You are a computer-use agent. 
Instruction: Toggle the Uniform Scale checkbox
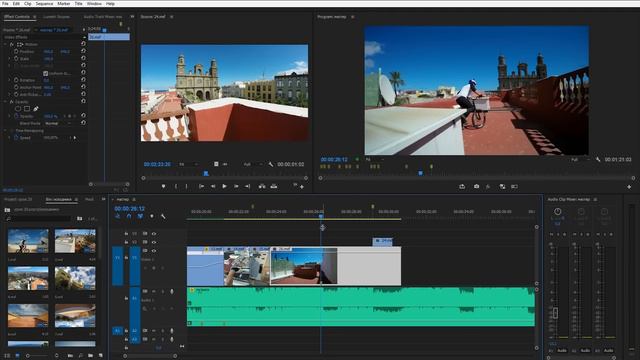(46, 73)
